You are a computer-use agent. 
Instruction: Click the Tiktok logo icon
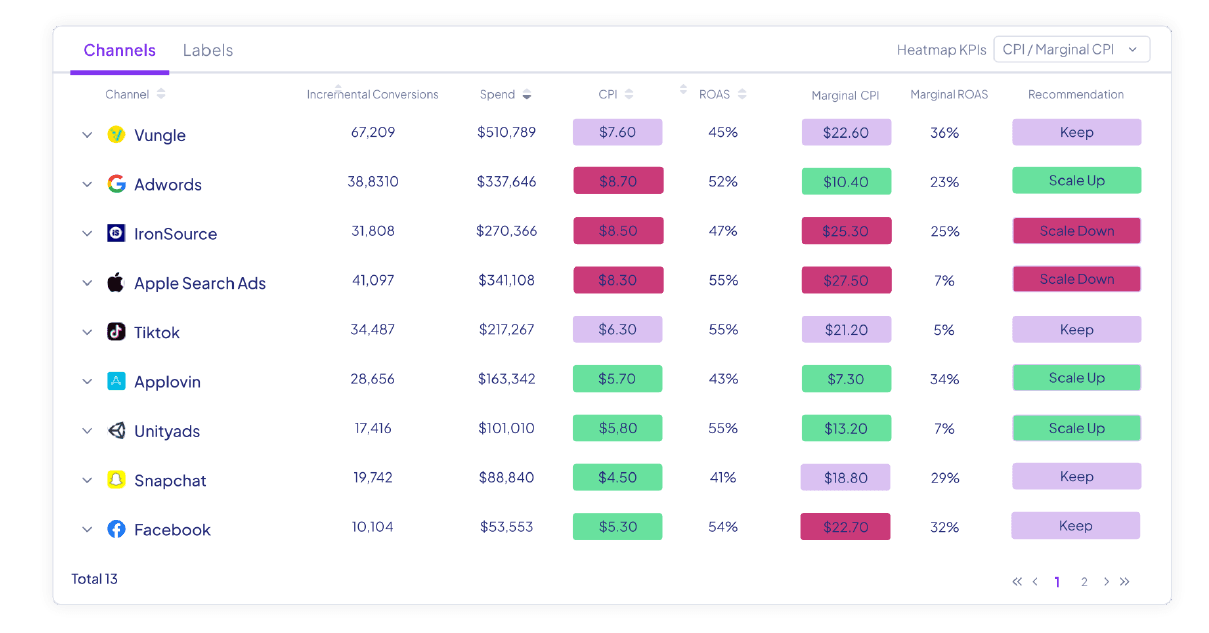(116, 332)
